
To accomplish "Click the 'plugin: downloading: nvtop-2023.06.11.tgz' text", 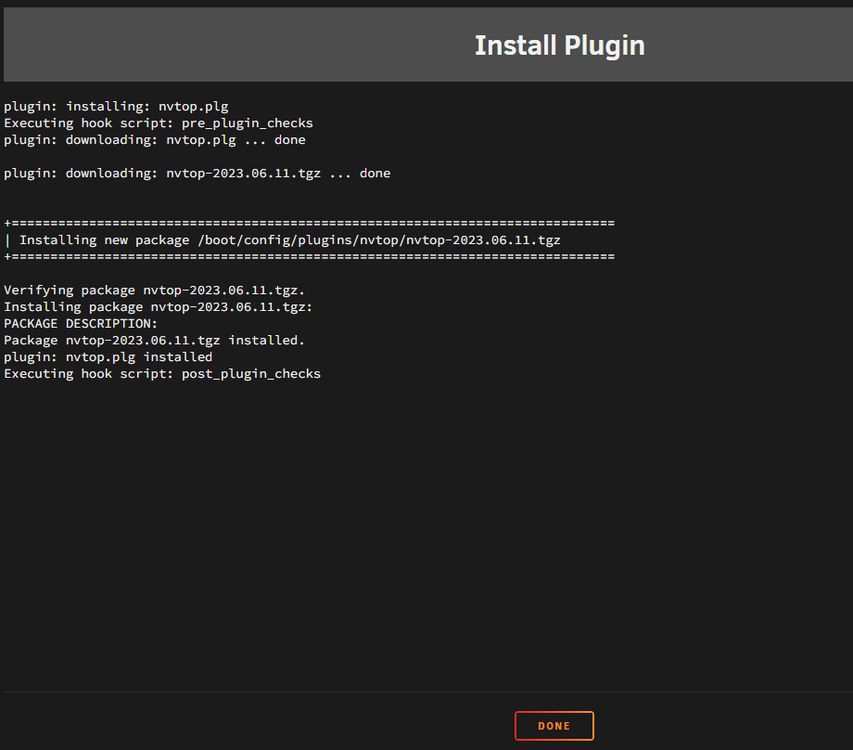I will point(162,173).
